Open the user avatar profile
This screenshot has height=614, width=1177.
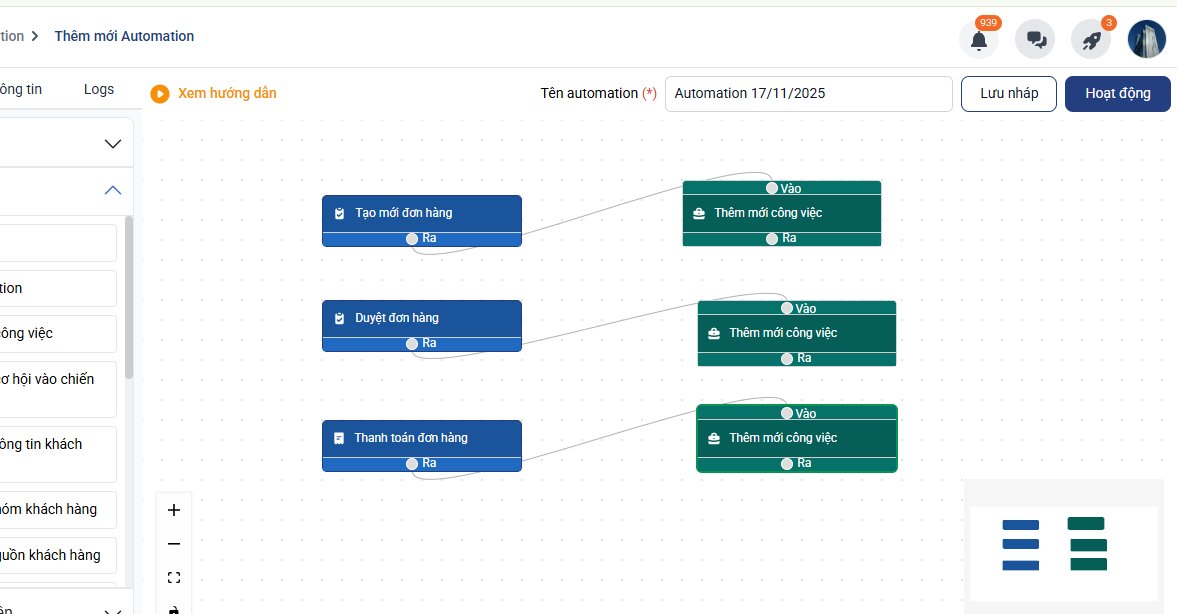click(1146, 40)
